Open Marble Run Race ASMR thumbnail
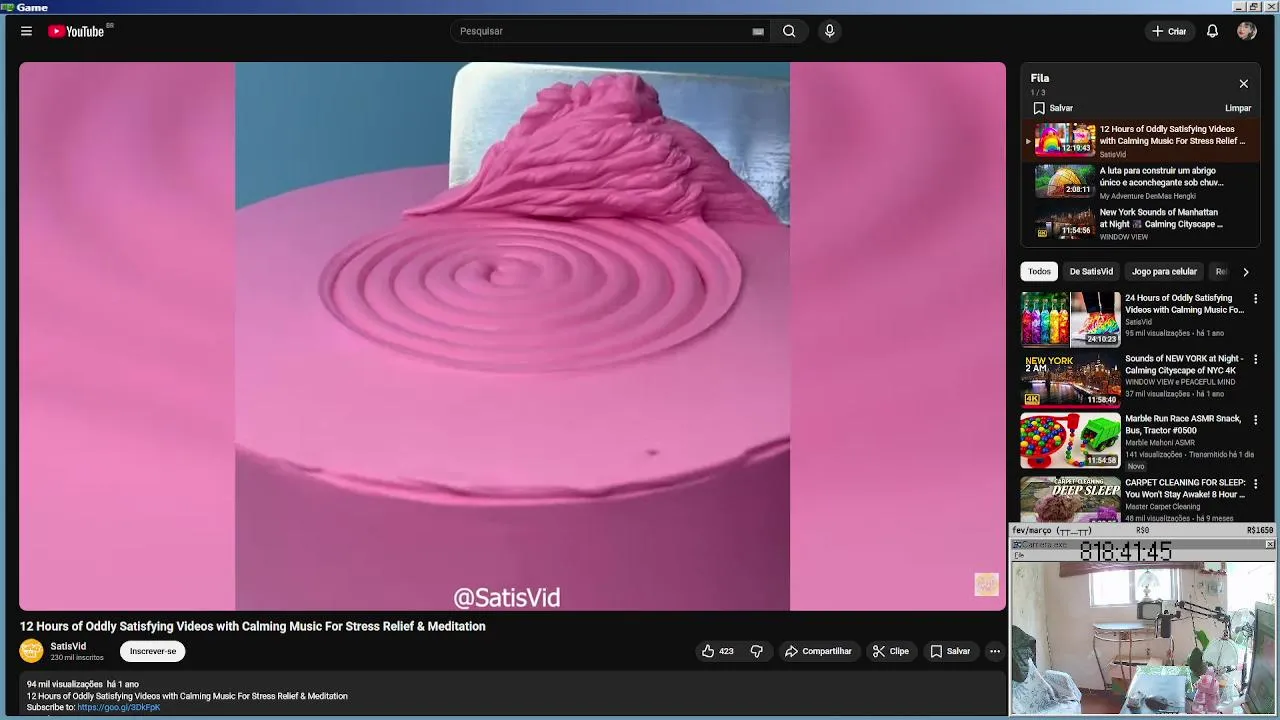Viewport: 1280px width, 720px height. [1070, 440]
